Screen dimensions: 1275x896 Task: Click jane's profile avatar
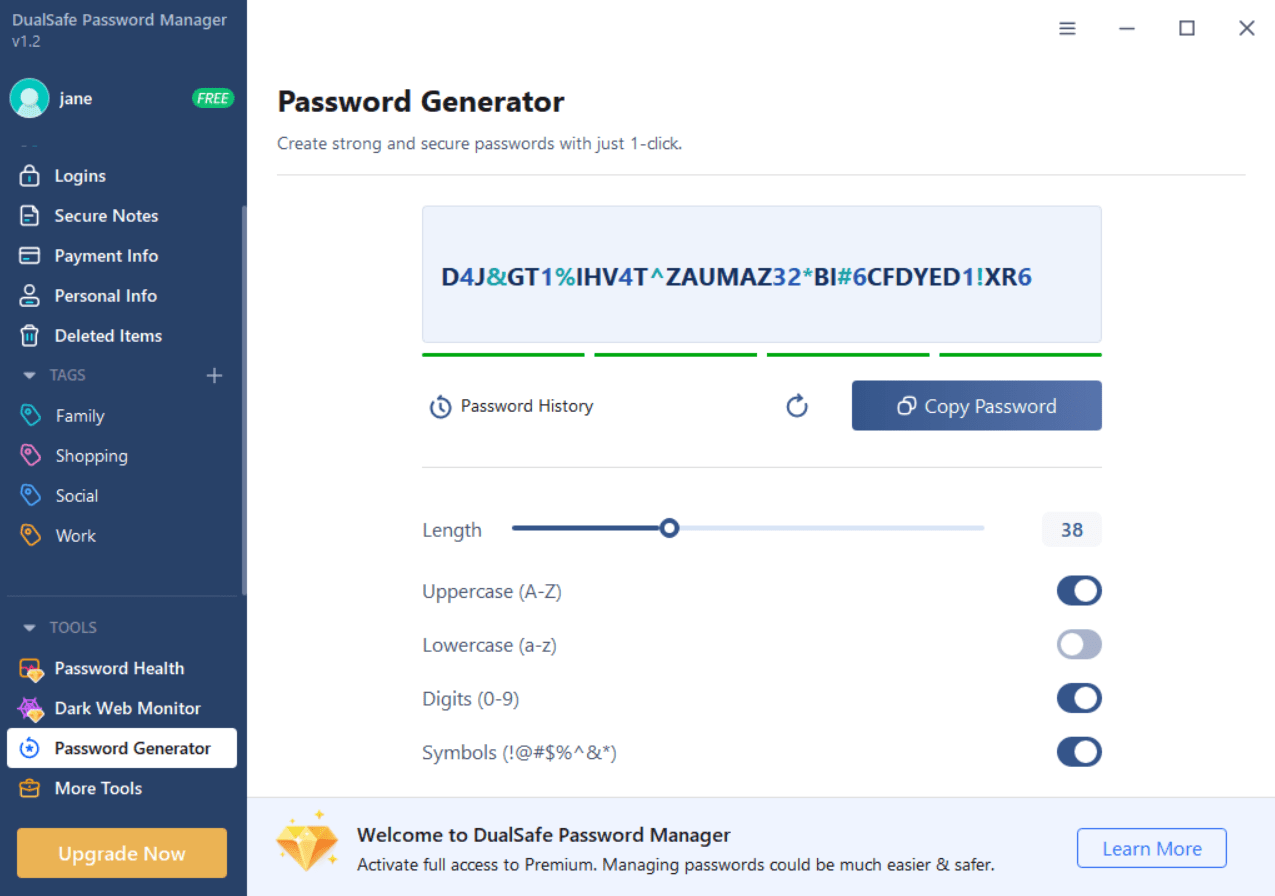pyautogui.click(x=29, y=98)
